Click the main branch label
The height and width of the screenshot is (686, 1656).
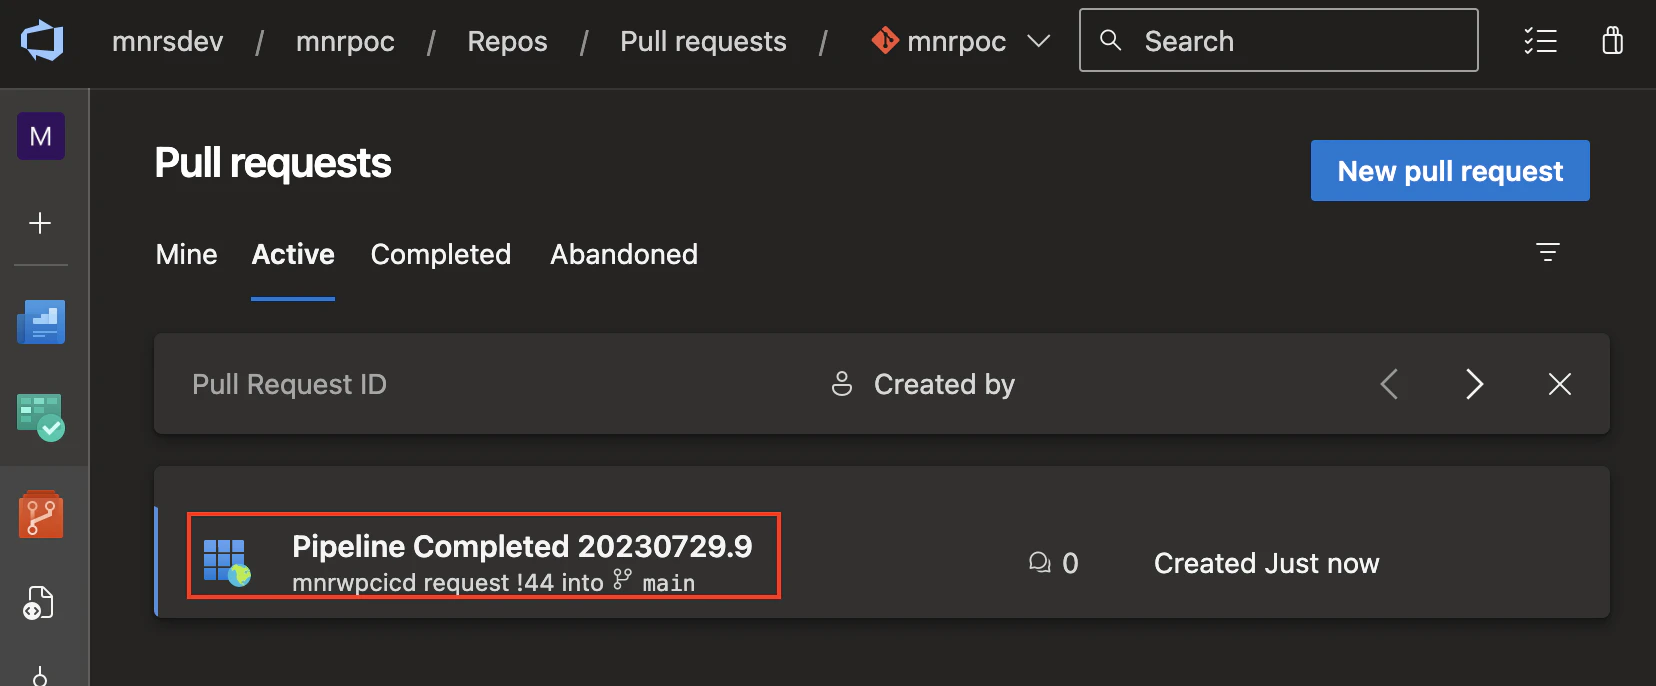(668, 583)
